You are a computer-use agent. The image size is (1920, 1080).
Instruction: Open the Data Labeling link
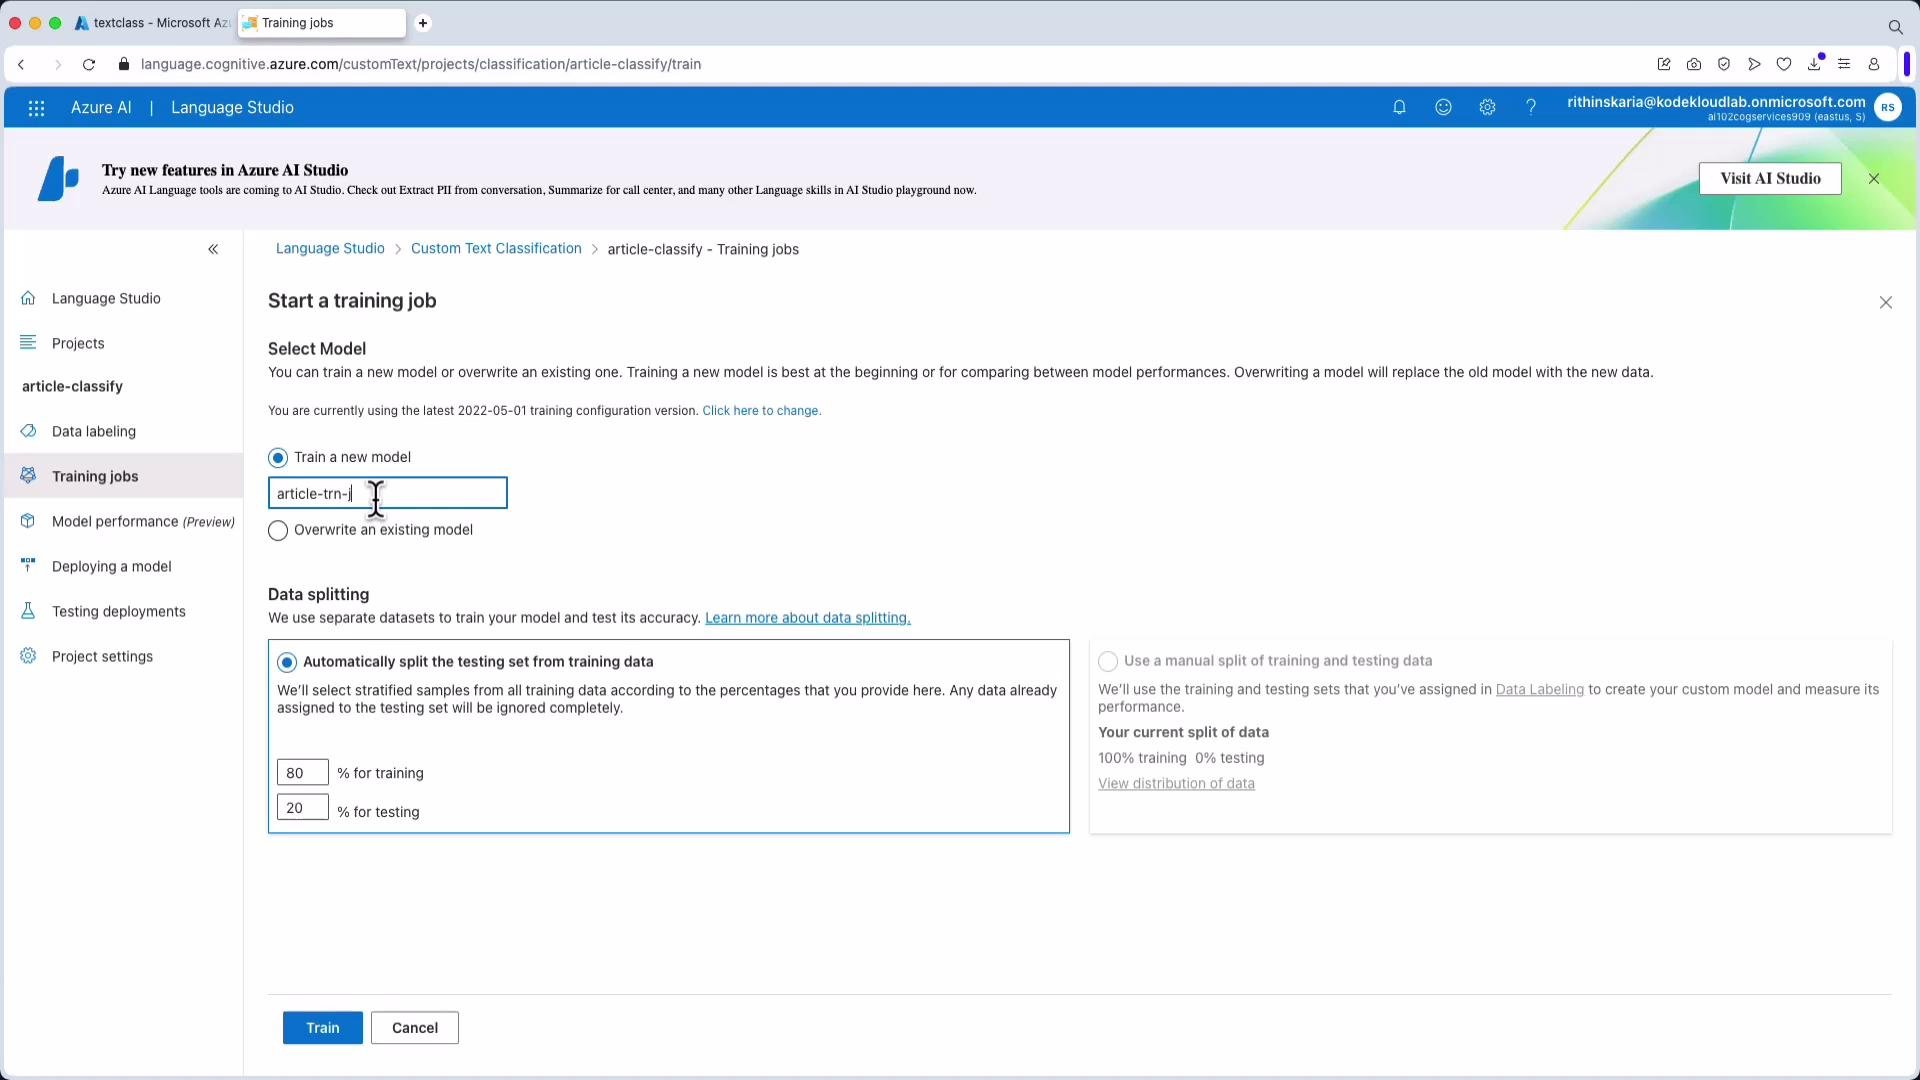[1540, 690]
